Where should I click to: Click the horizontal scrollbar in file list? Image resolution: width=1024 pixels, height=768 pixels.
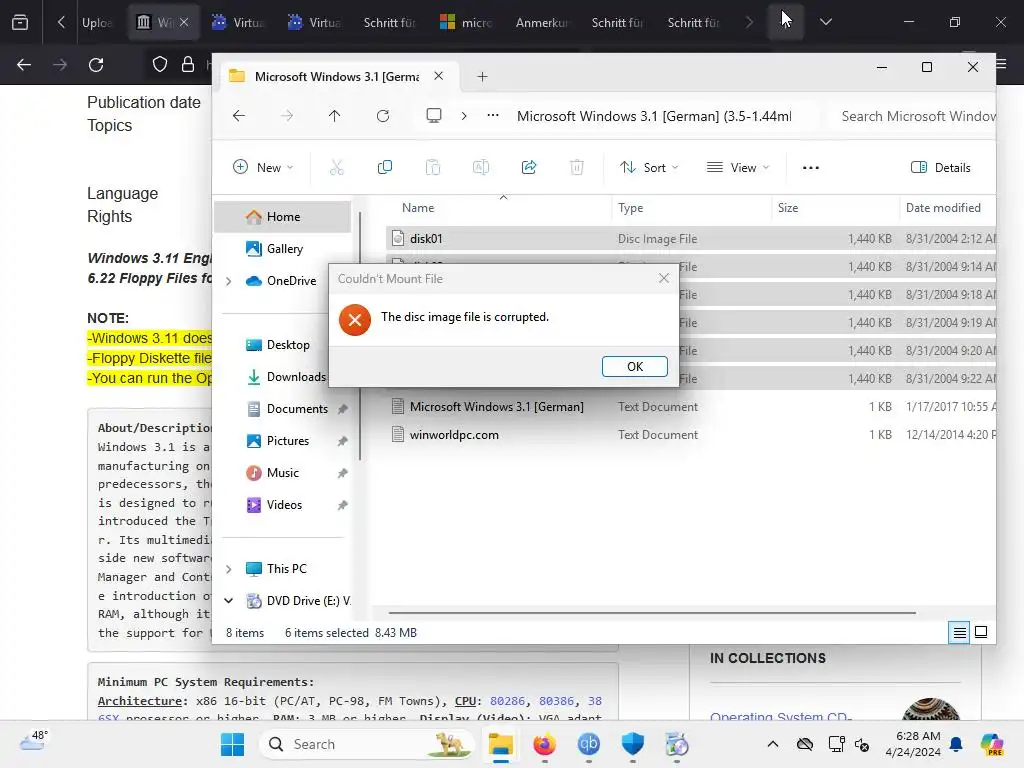click(x=652, y=613)
